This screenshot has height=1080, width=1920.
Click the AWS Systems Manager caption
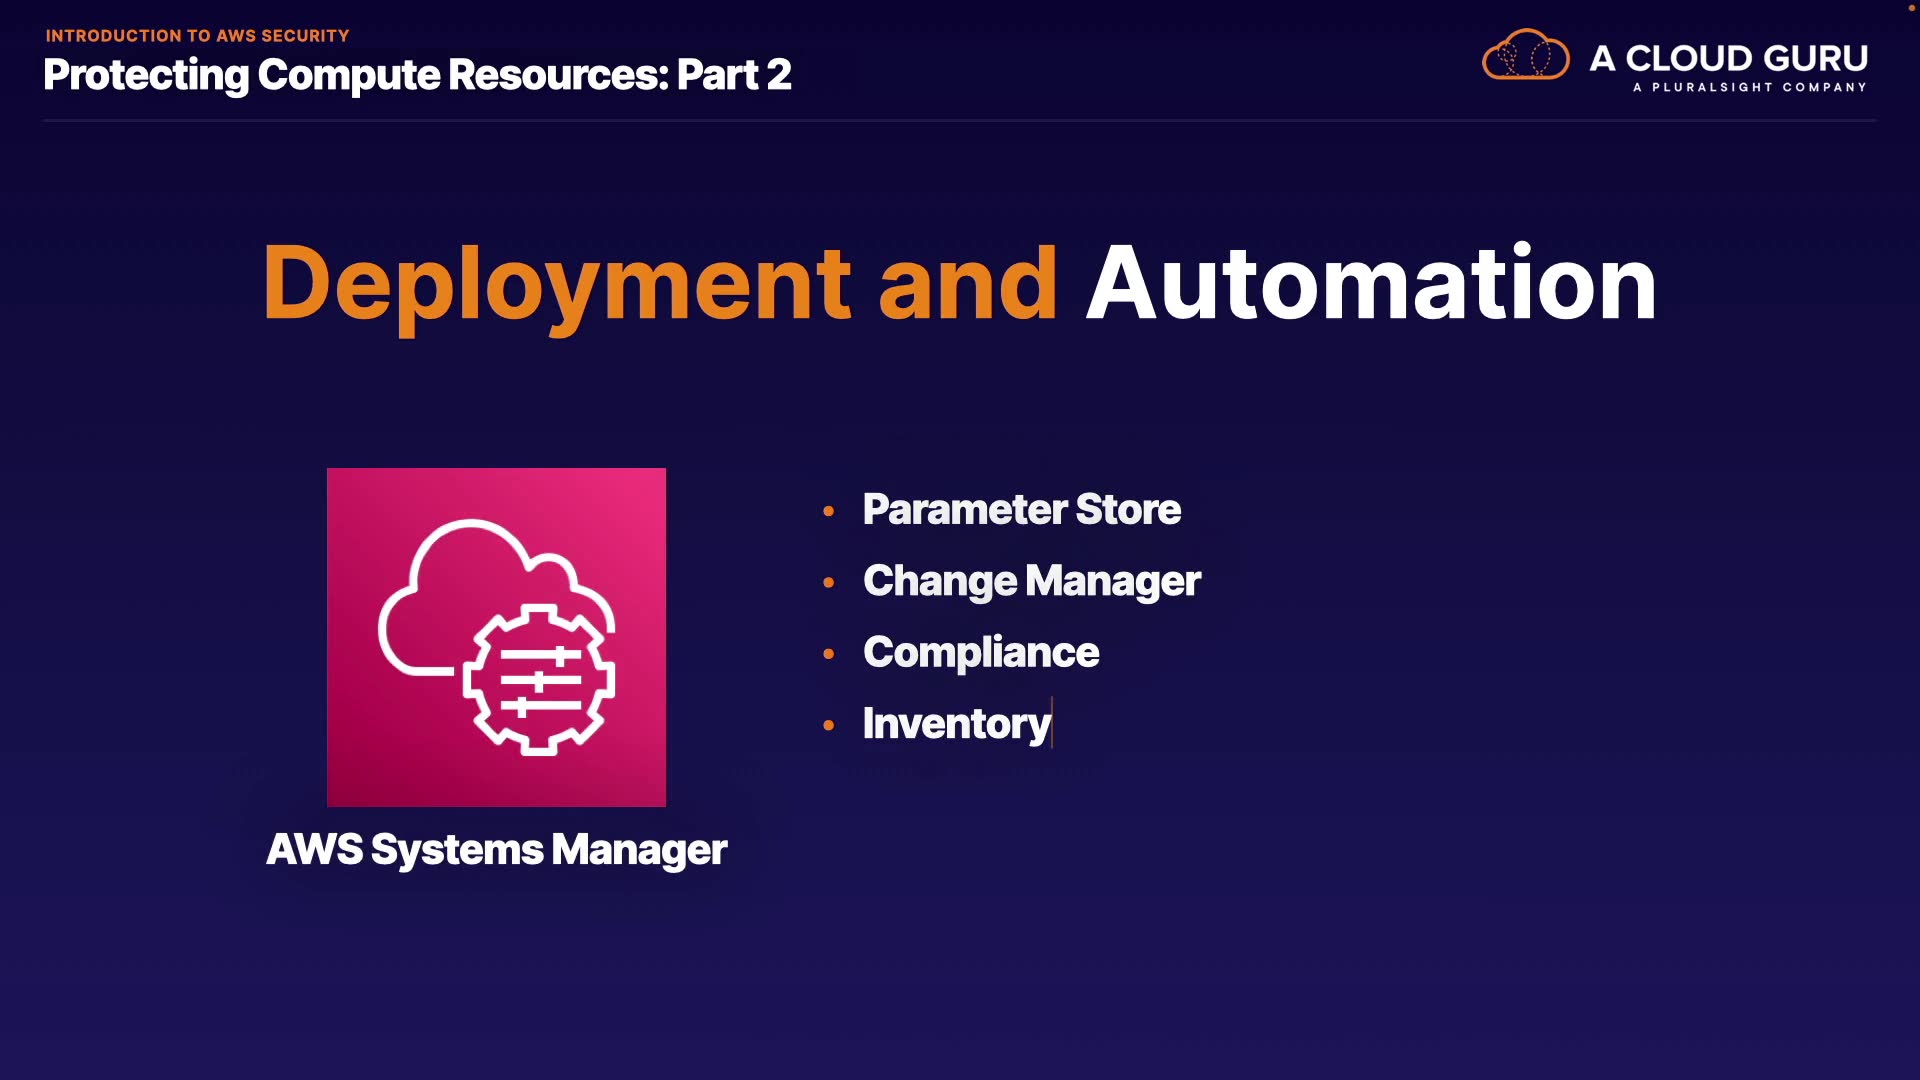[x=496, y=850]
